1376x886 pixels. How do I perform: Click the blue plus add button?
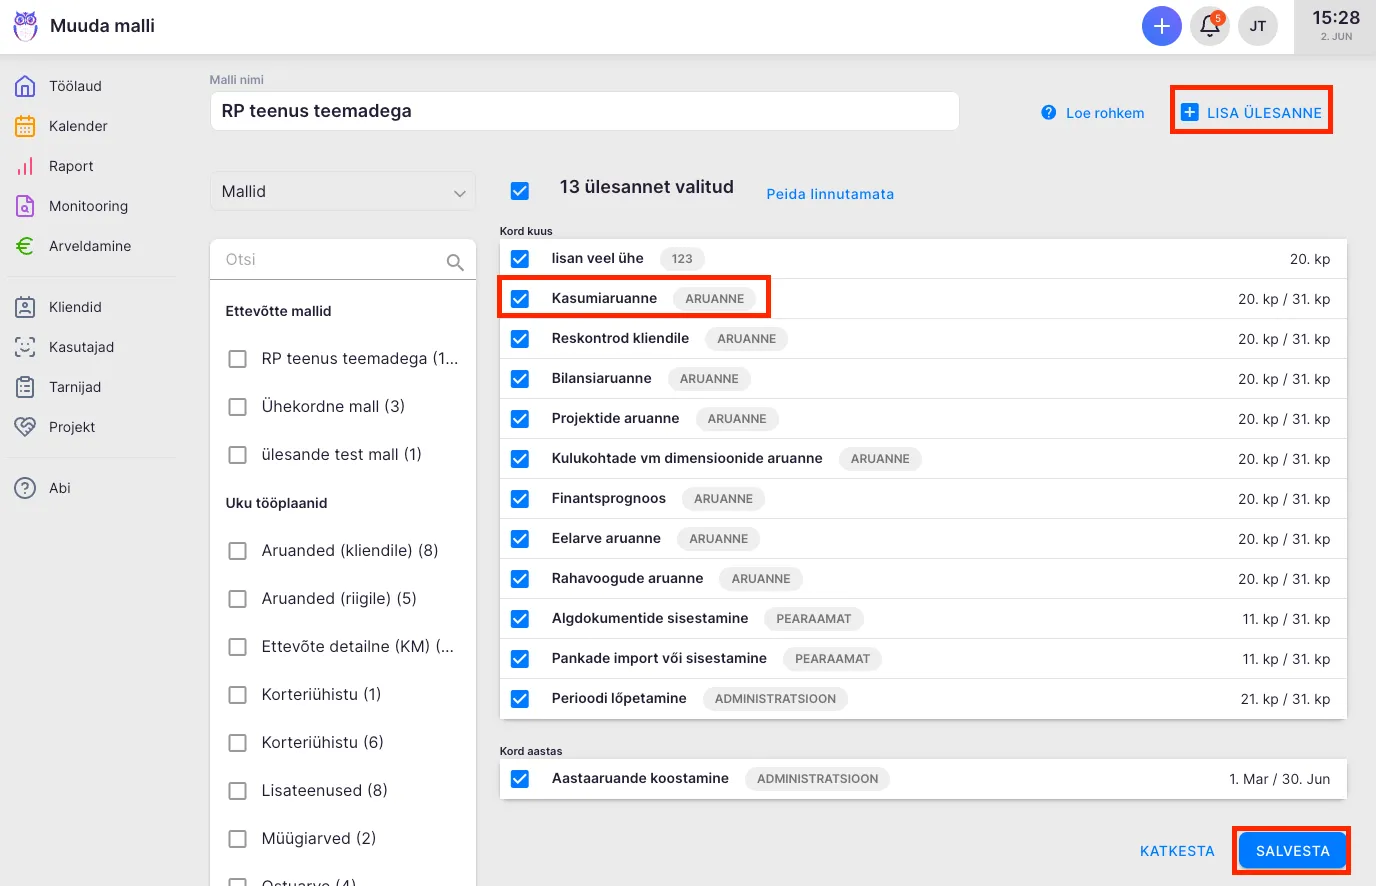1161,26
